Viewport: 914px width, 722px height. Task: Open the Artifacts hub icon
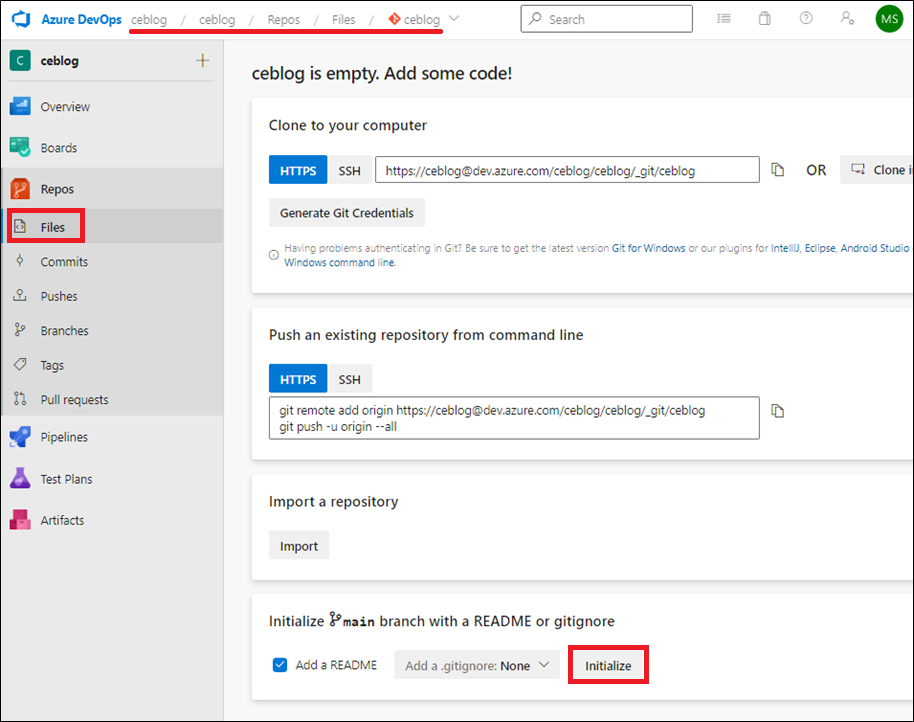click(20, 520)
